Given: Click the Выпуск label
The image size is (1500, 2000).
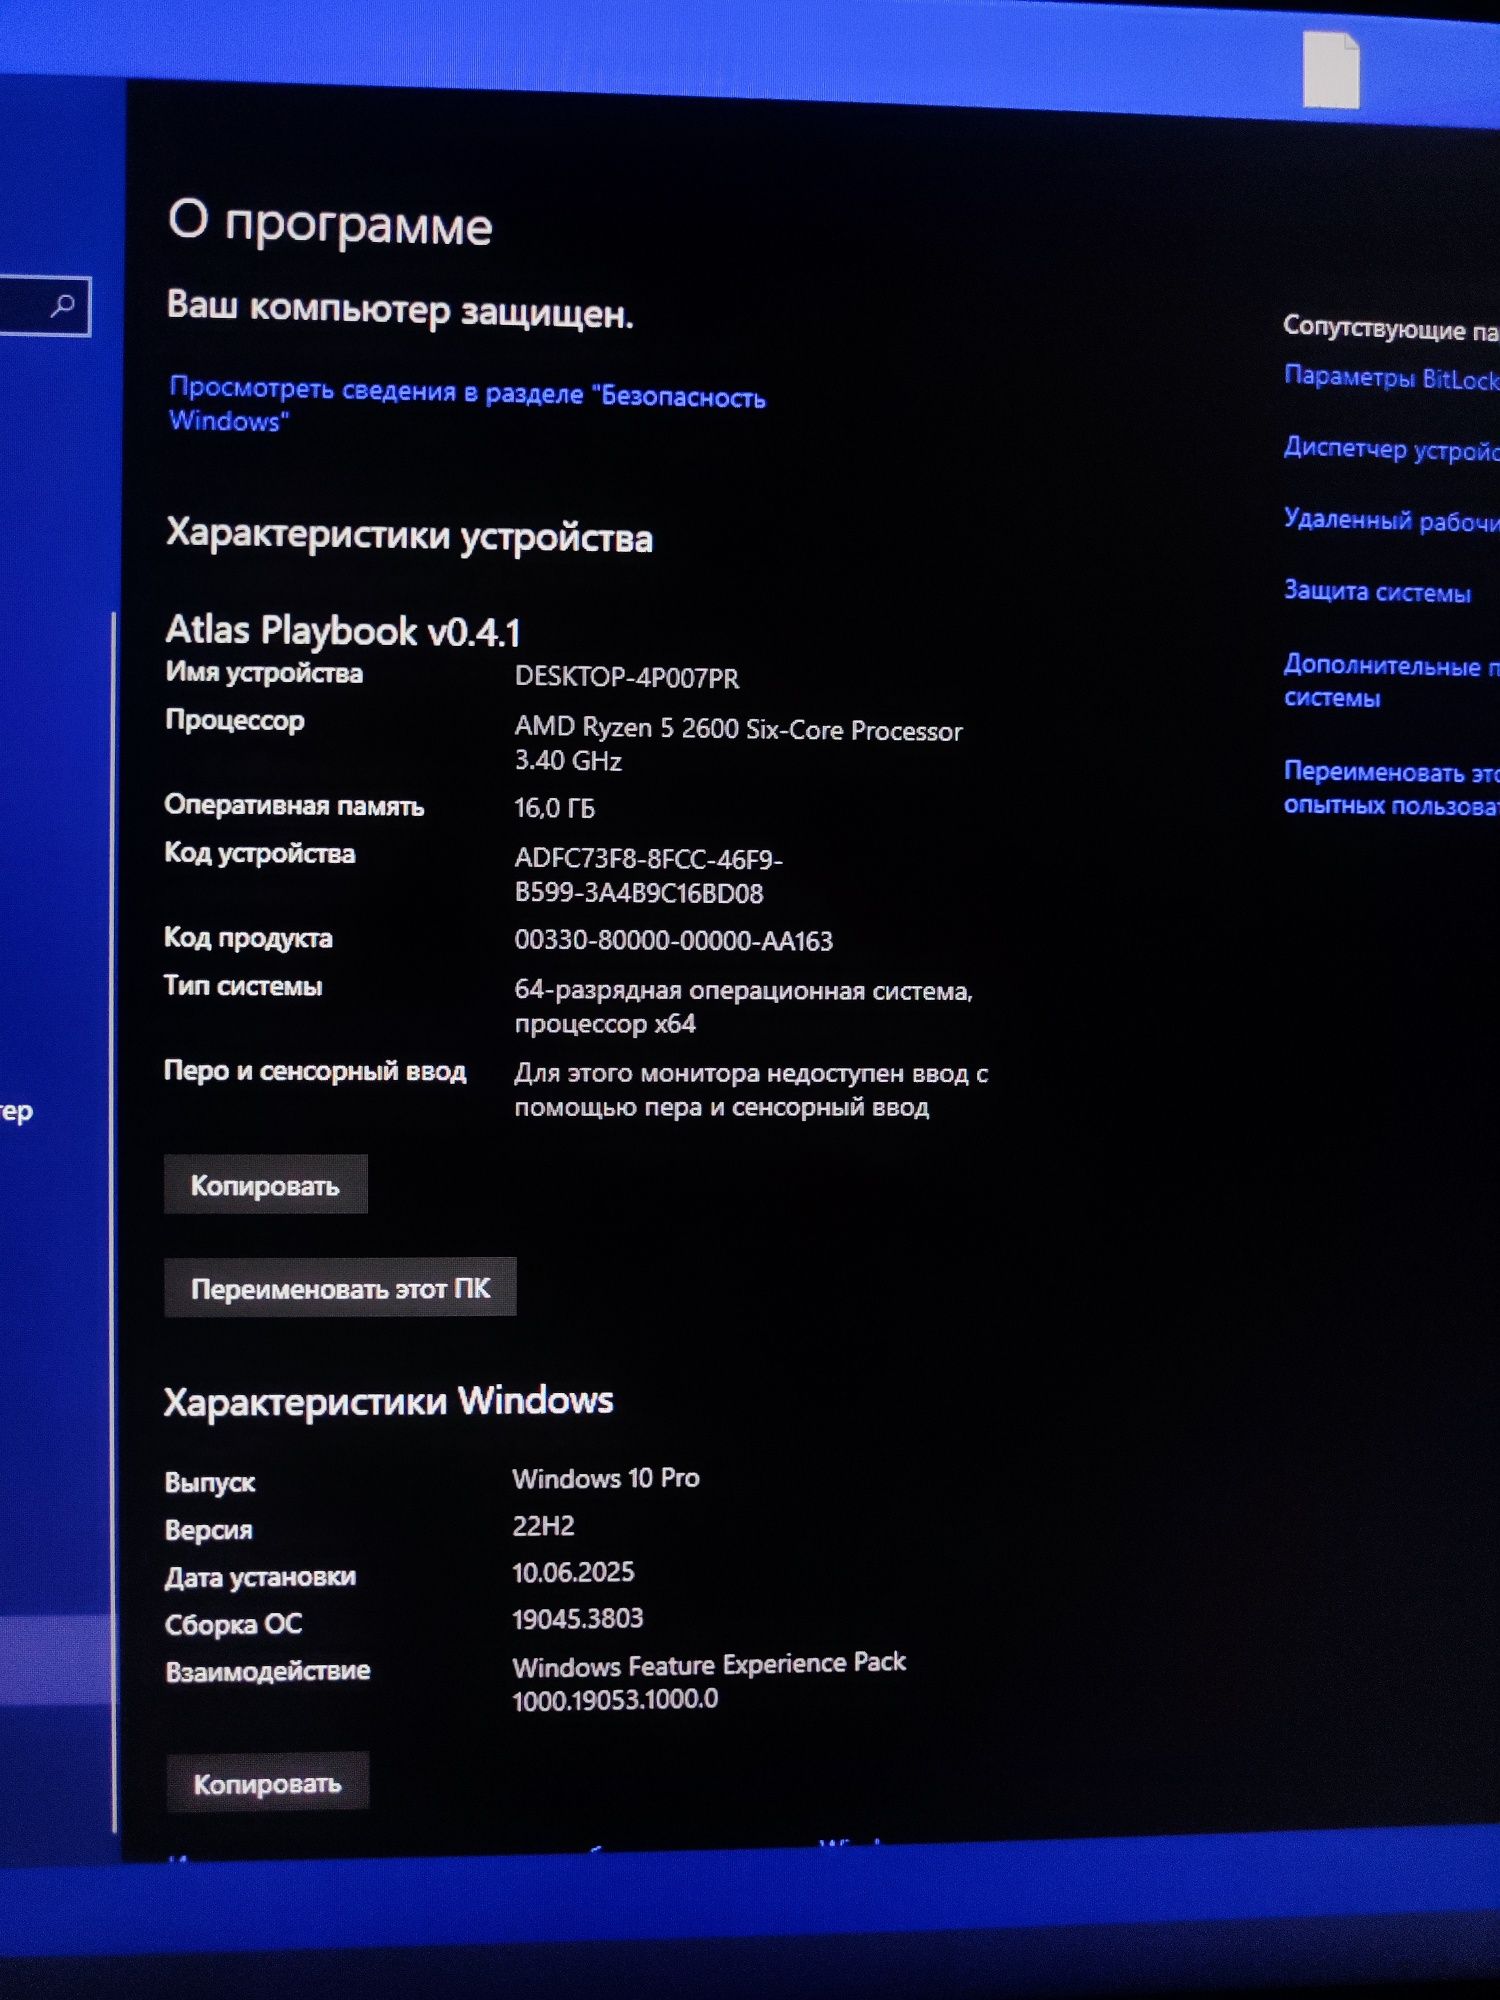Looking at the screenshot, I should pyautogui.click(x=210, y=1483).
